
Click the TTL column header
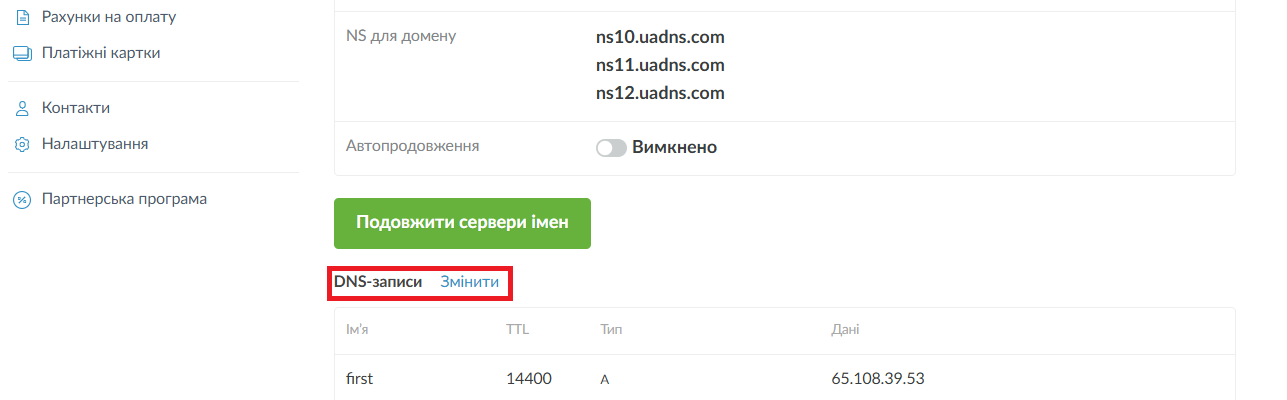click(x=517, y=329)
